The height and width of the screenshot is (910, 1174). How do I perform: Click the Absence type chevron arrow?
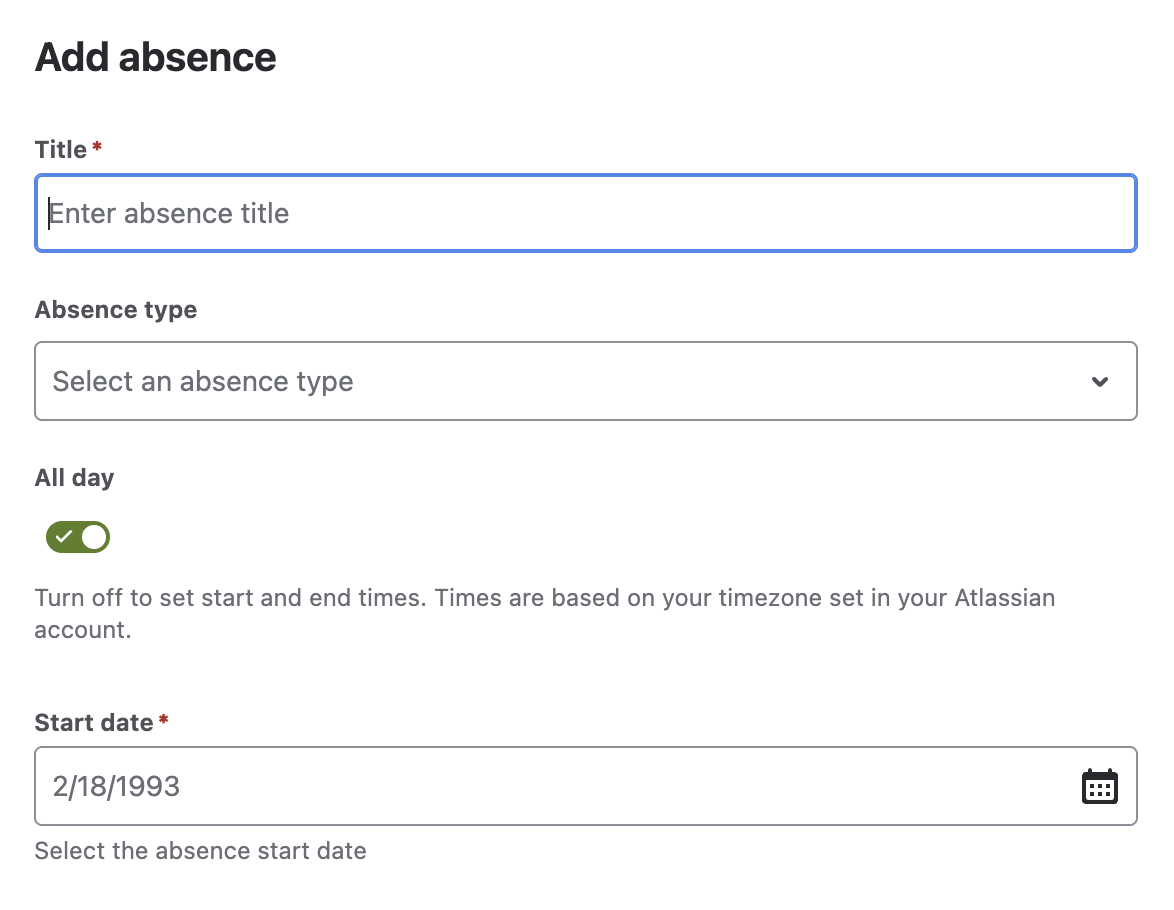(x=1099, y=381)
